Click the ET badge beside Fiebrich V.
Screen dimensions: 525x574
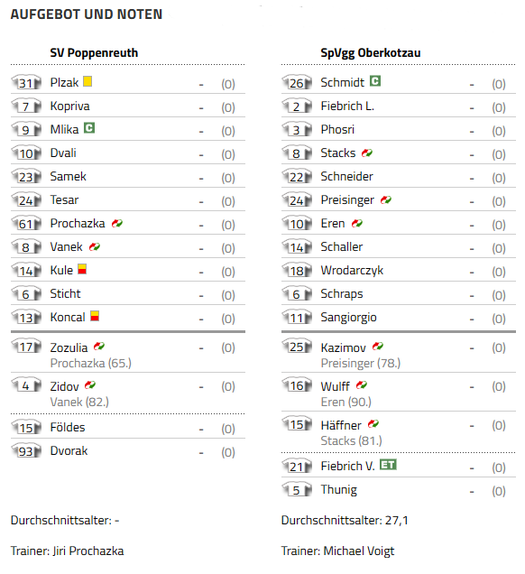[388, 465]
